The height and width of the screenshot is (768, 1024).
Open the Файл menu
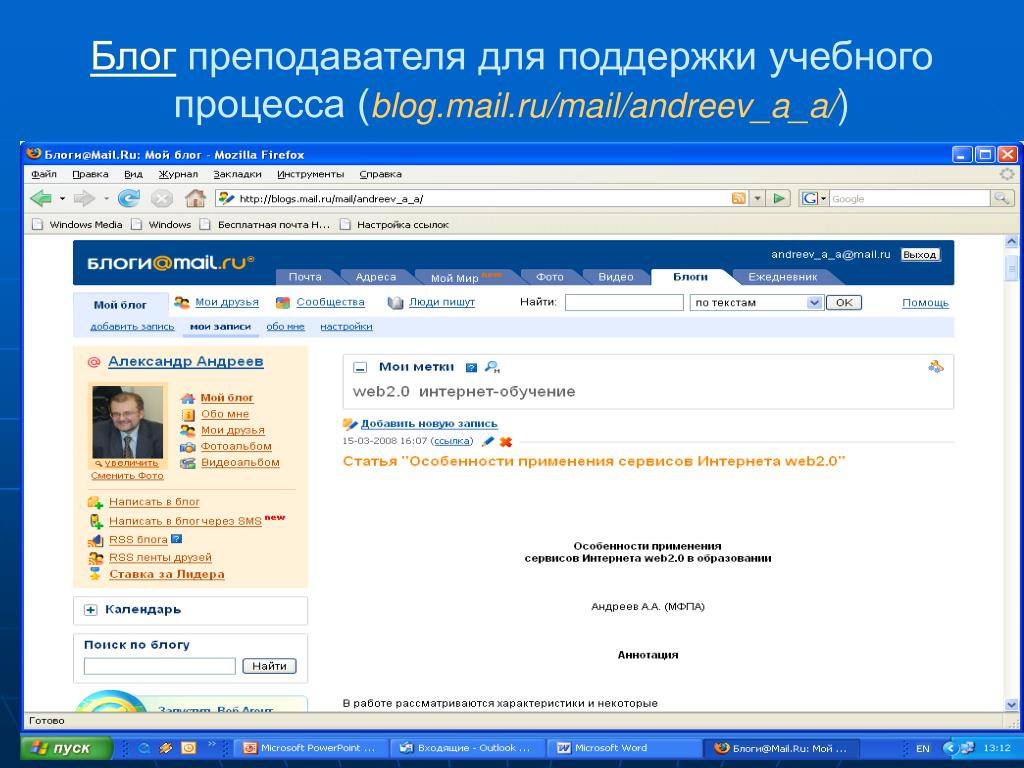click(44, 174)
